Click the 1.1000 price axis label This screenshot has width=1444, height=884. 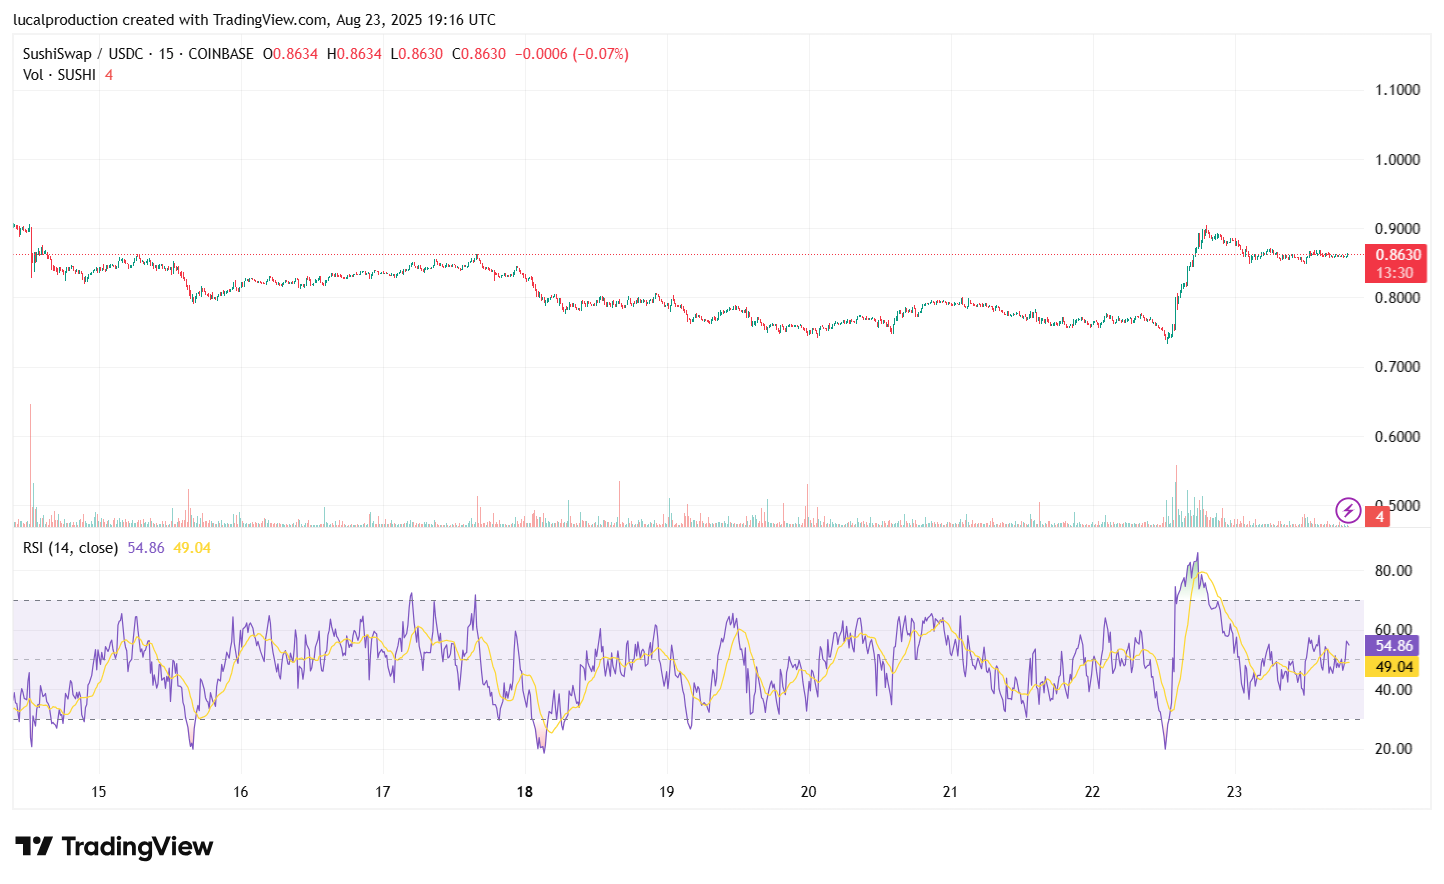pyautogui.click(x=1397, y=90)
